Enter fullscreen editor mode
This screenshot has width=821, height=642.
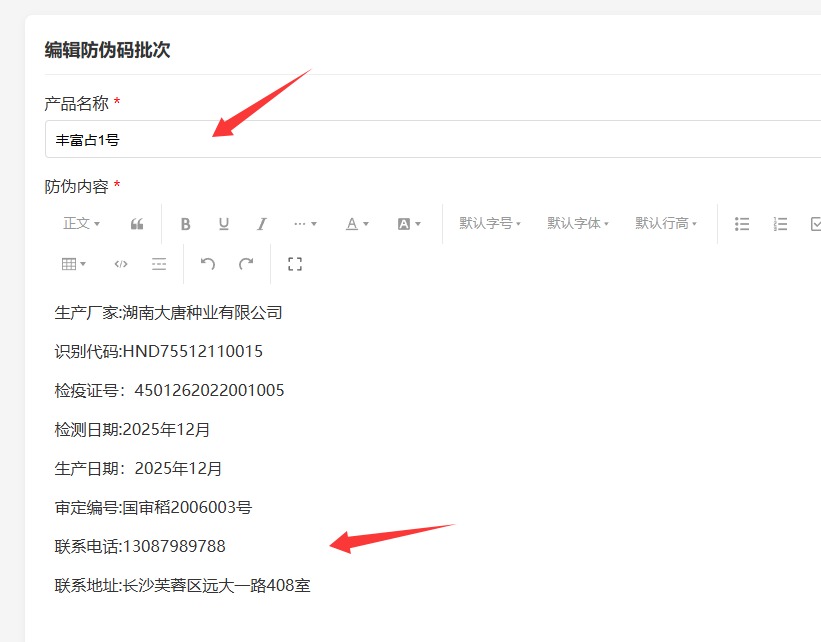pos(295,264)
